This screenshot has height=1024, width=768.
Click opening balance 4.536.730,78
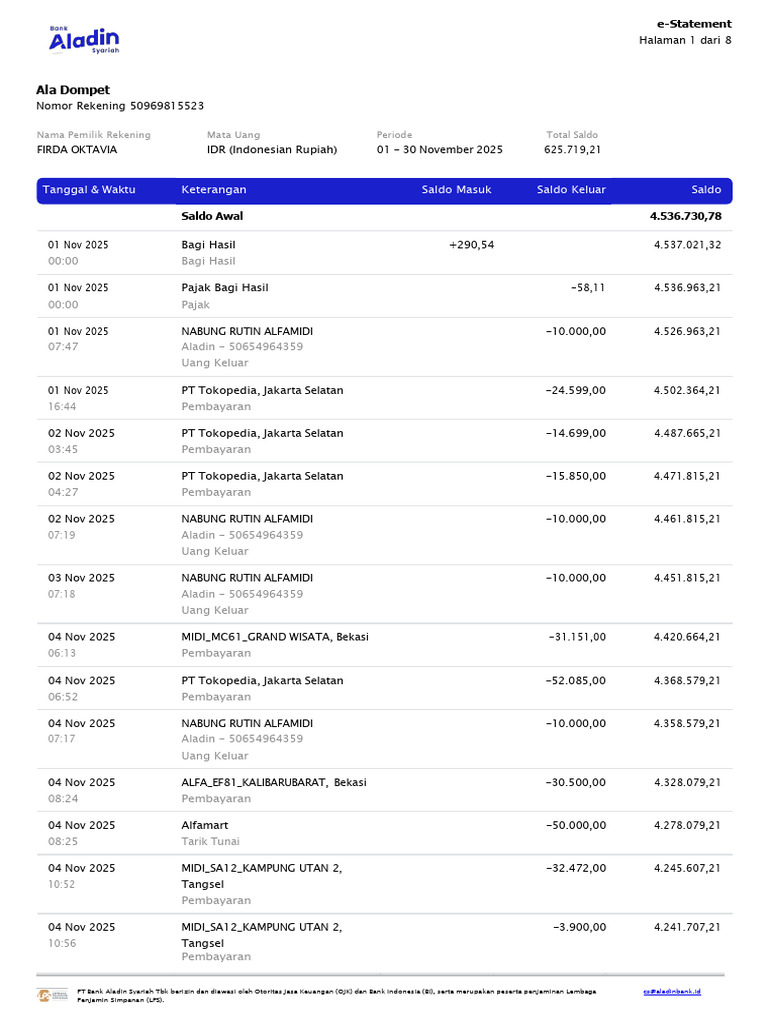pos(686,216)
